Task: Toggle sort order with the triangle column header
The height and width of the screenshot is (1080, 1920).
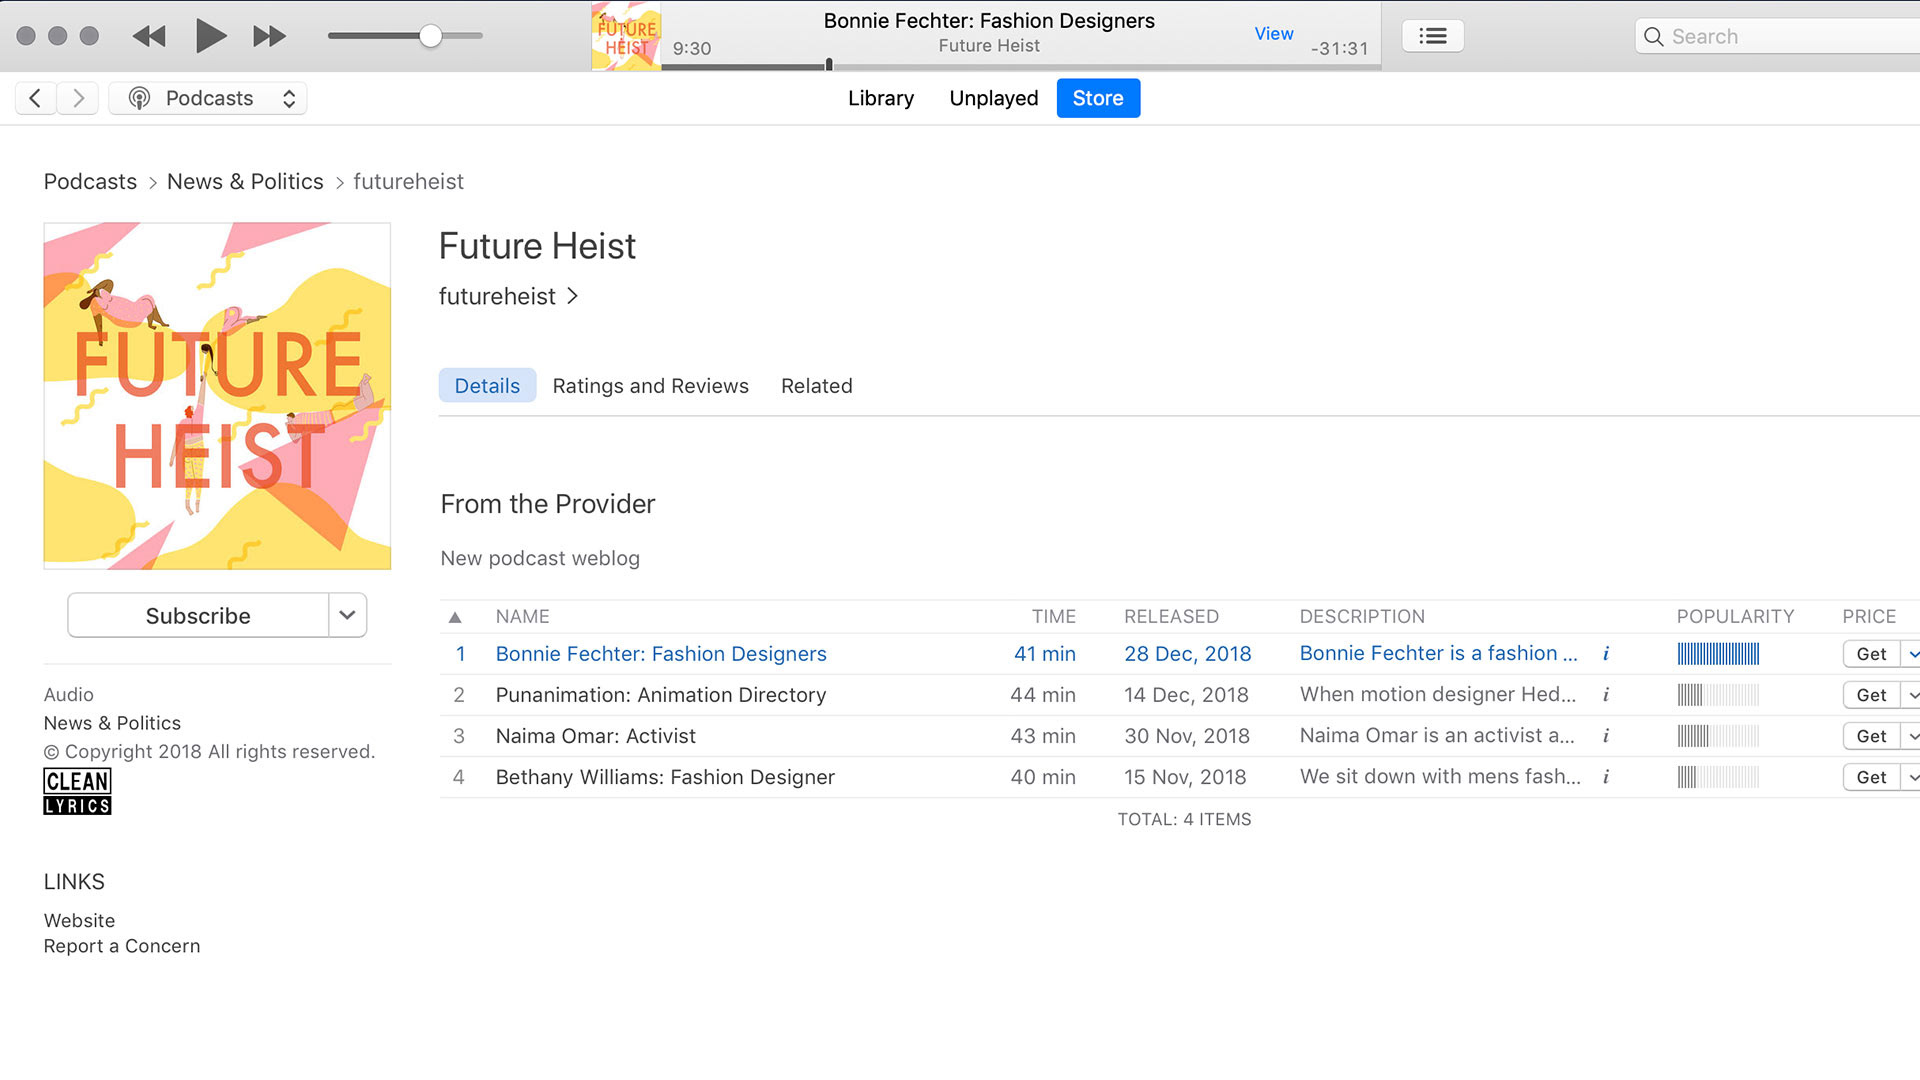Action: coord(455,617)
